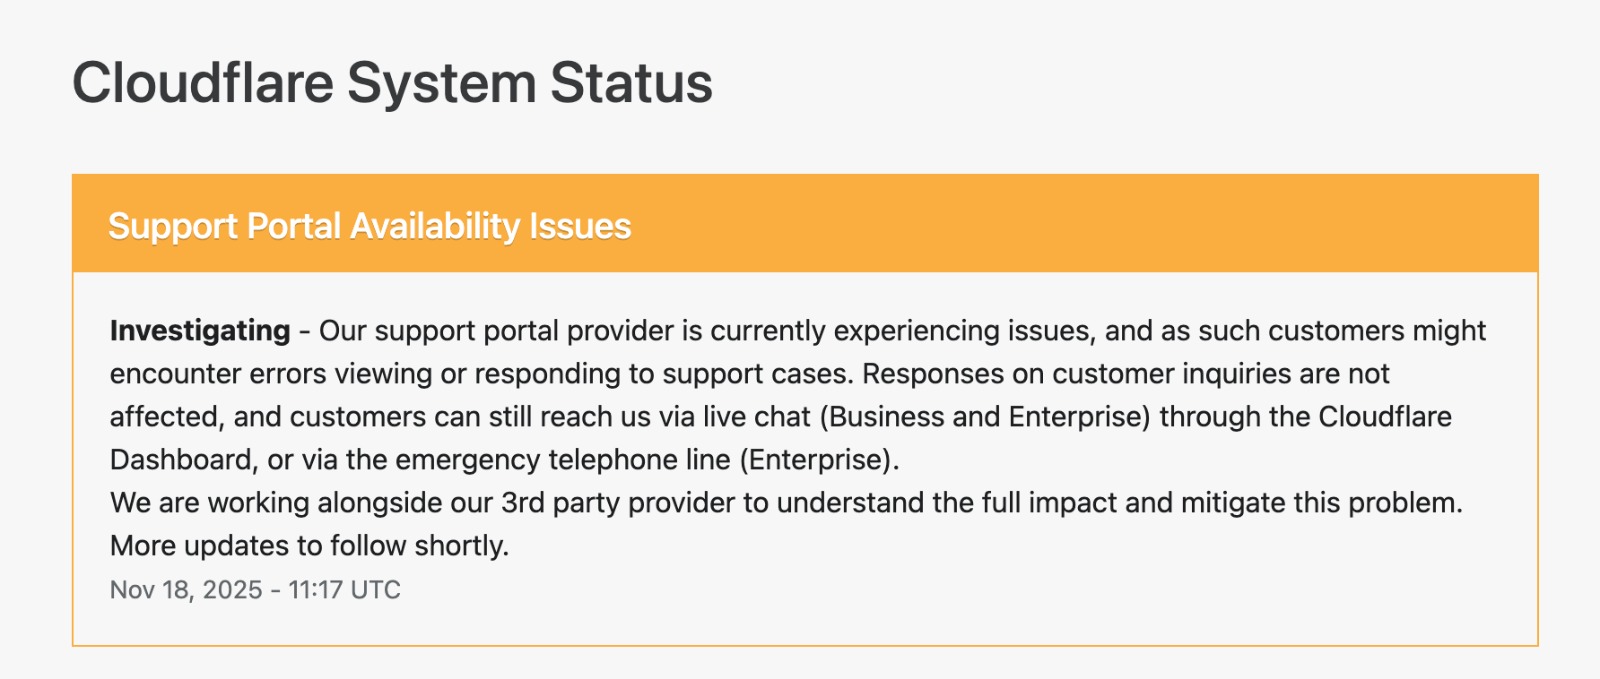Click "More updates to follow shortly" line

[309, 546]
